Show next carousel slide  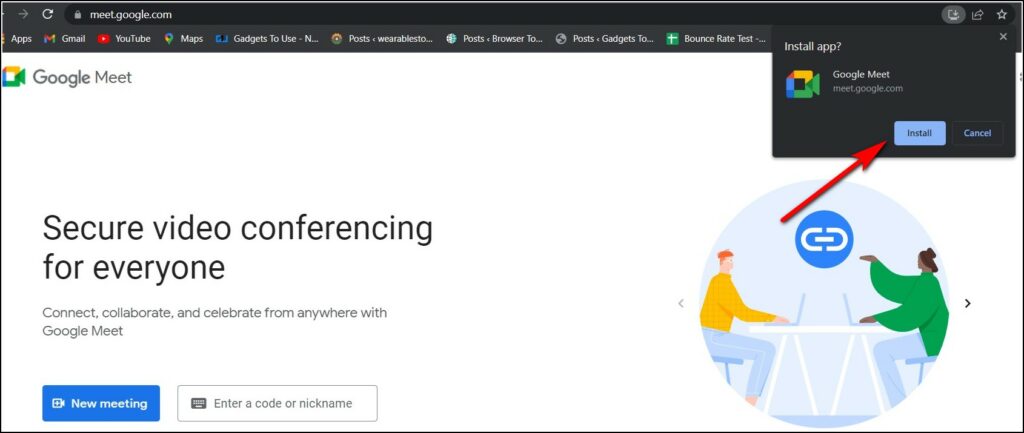point(968,303)
